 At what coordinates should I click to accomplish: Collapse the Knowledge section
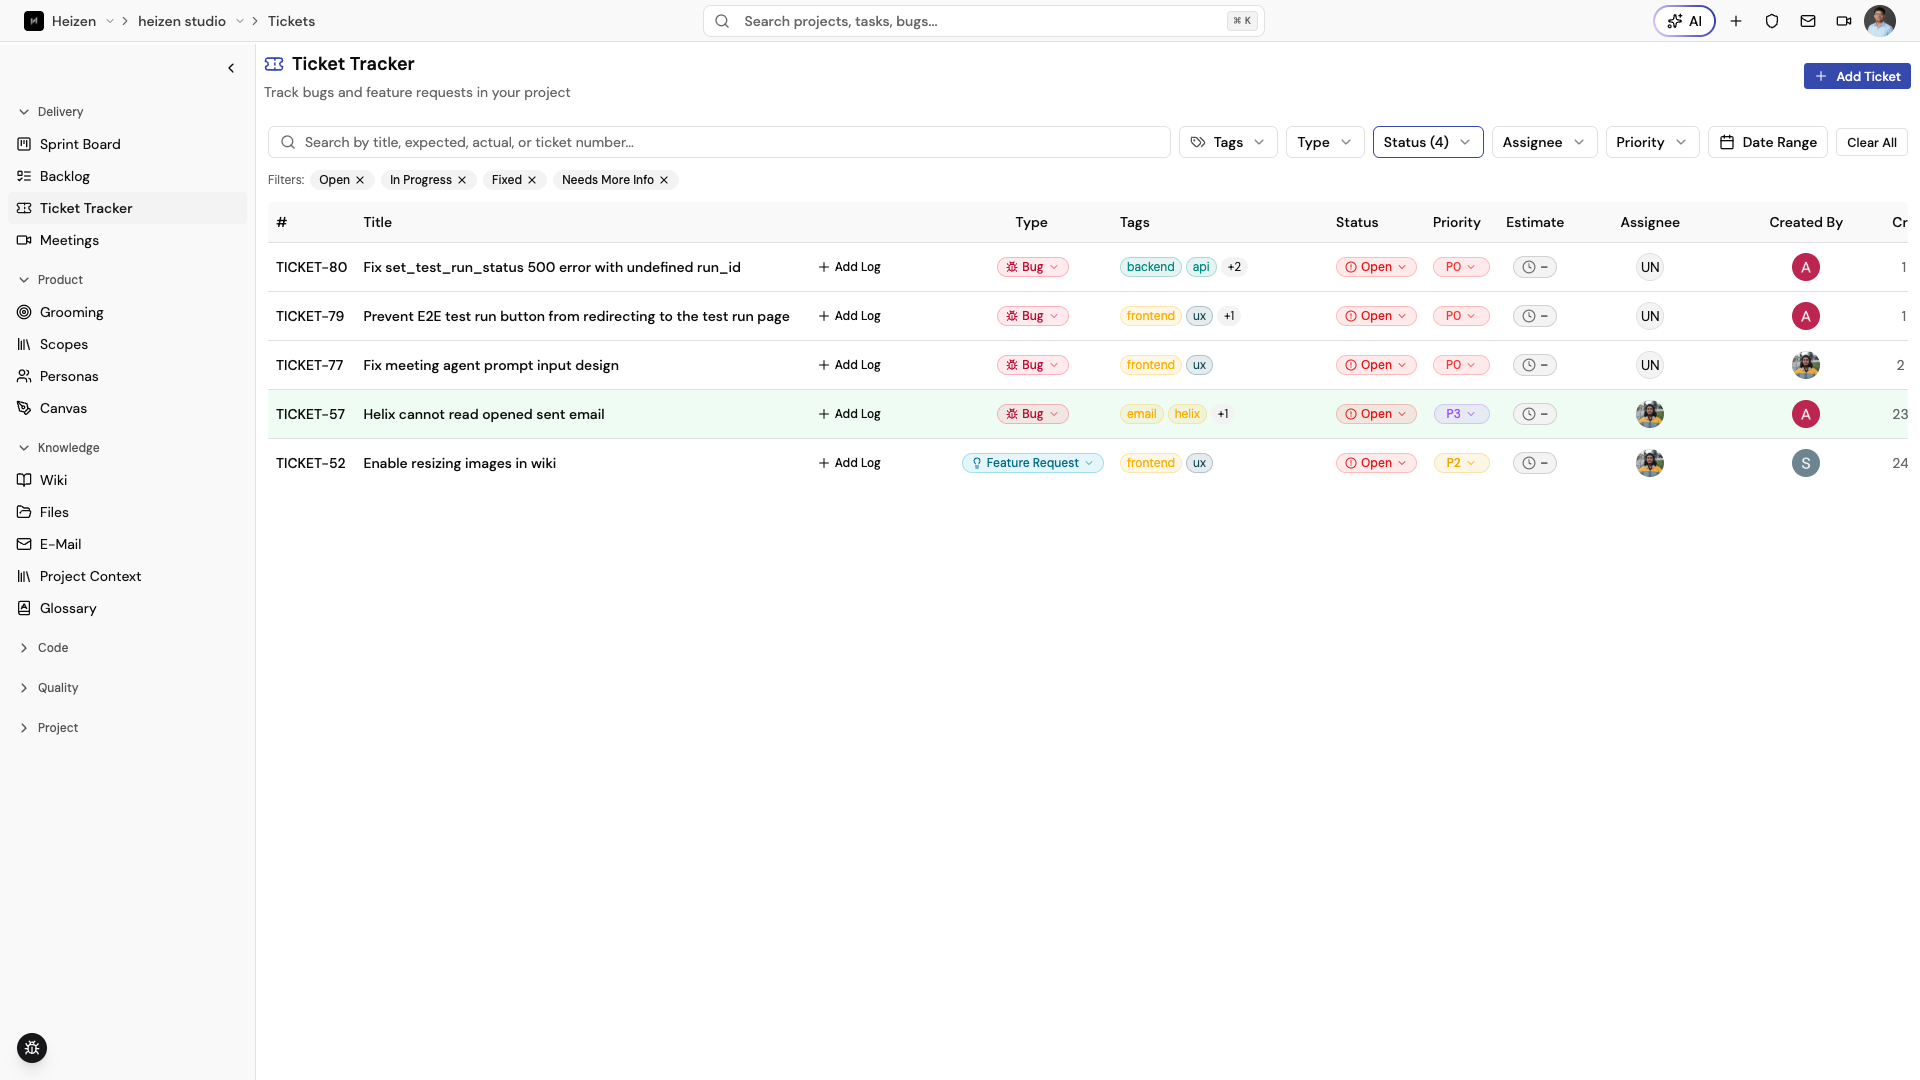[x=58, y=448]
